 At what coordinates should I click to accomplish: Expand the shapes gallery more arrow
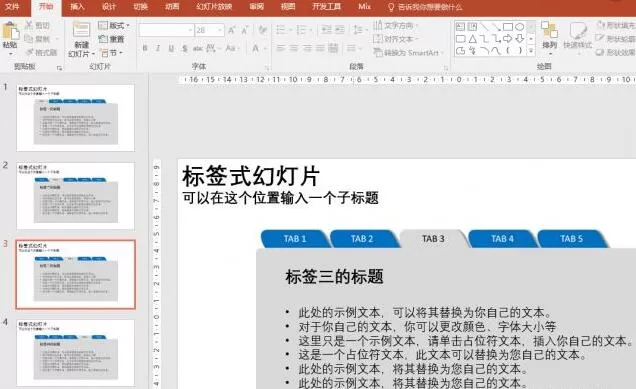point(531,51)
